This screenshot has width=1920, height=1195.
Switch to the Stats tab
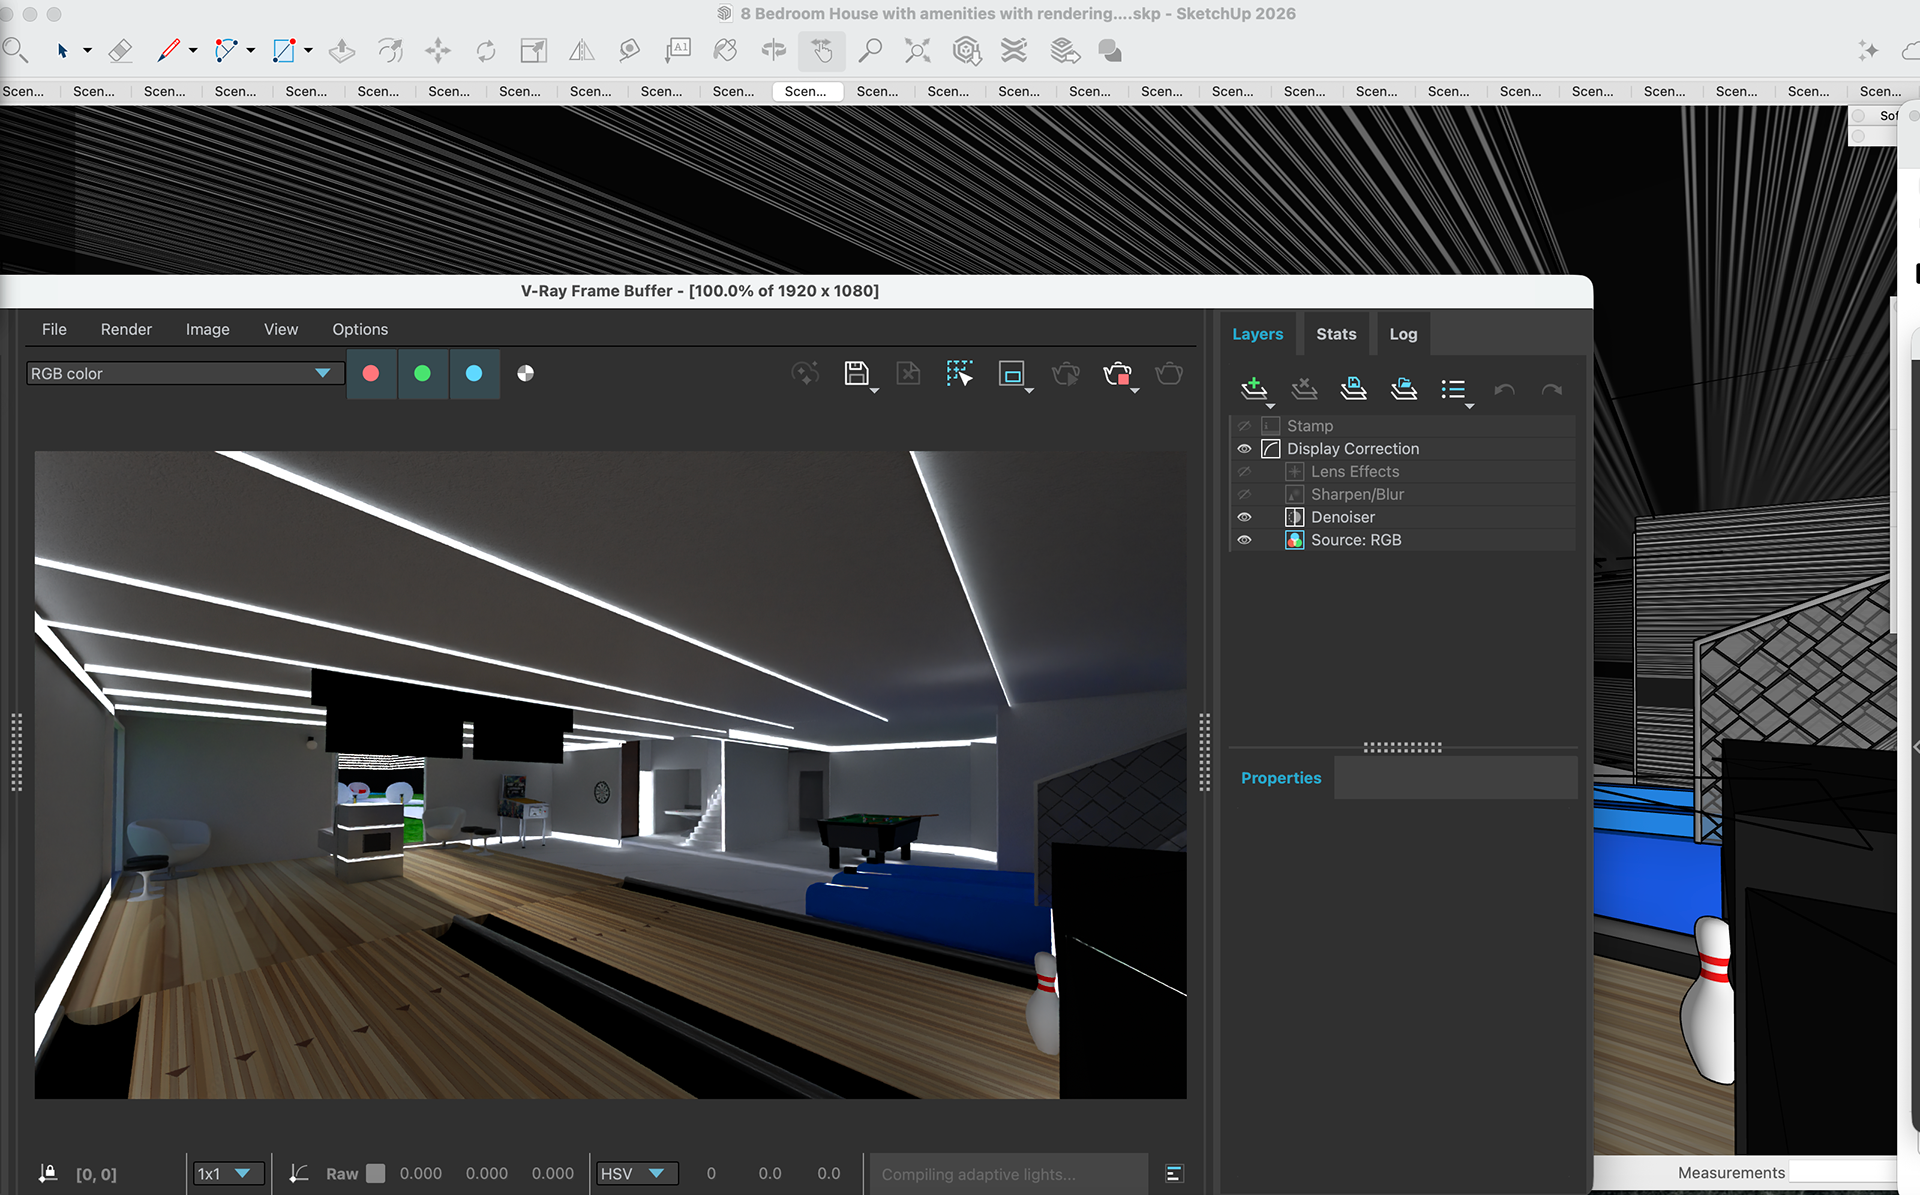pos(1336,334)
